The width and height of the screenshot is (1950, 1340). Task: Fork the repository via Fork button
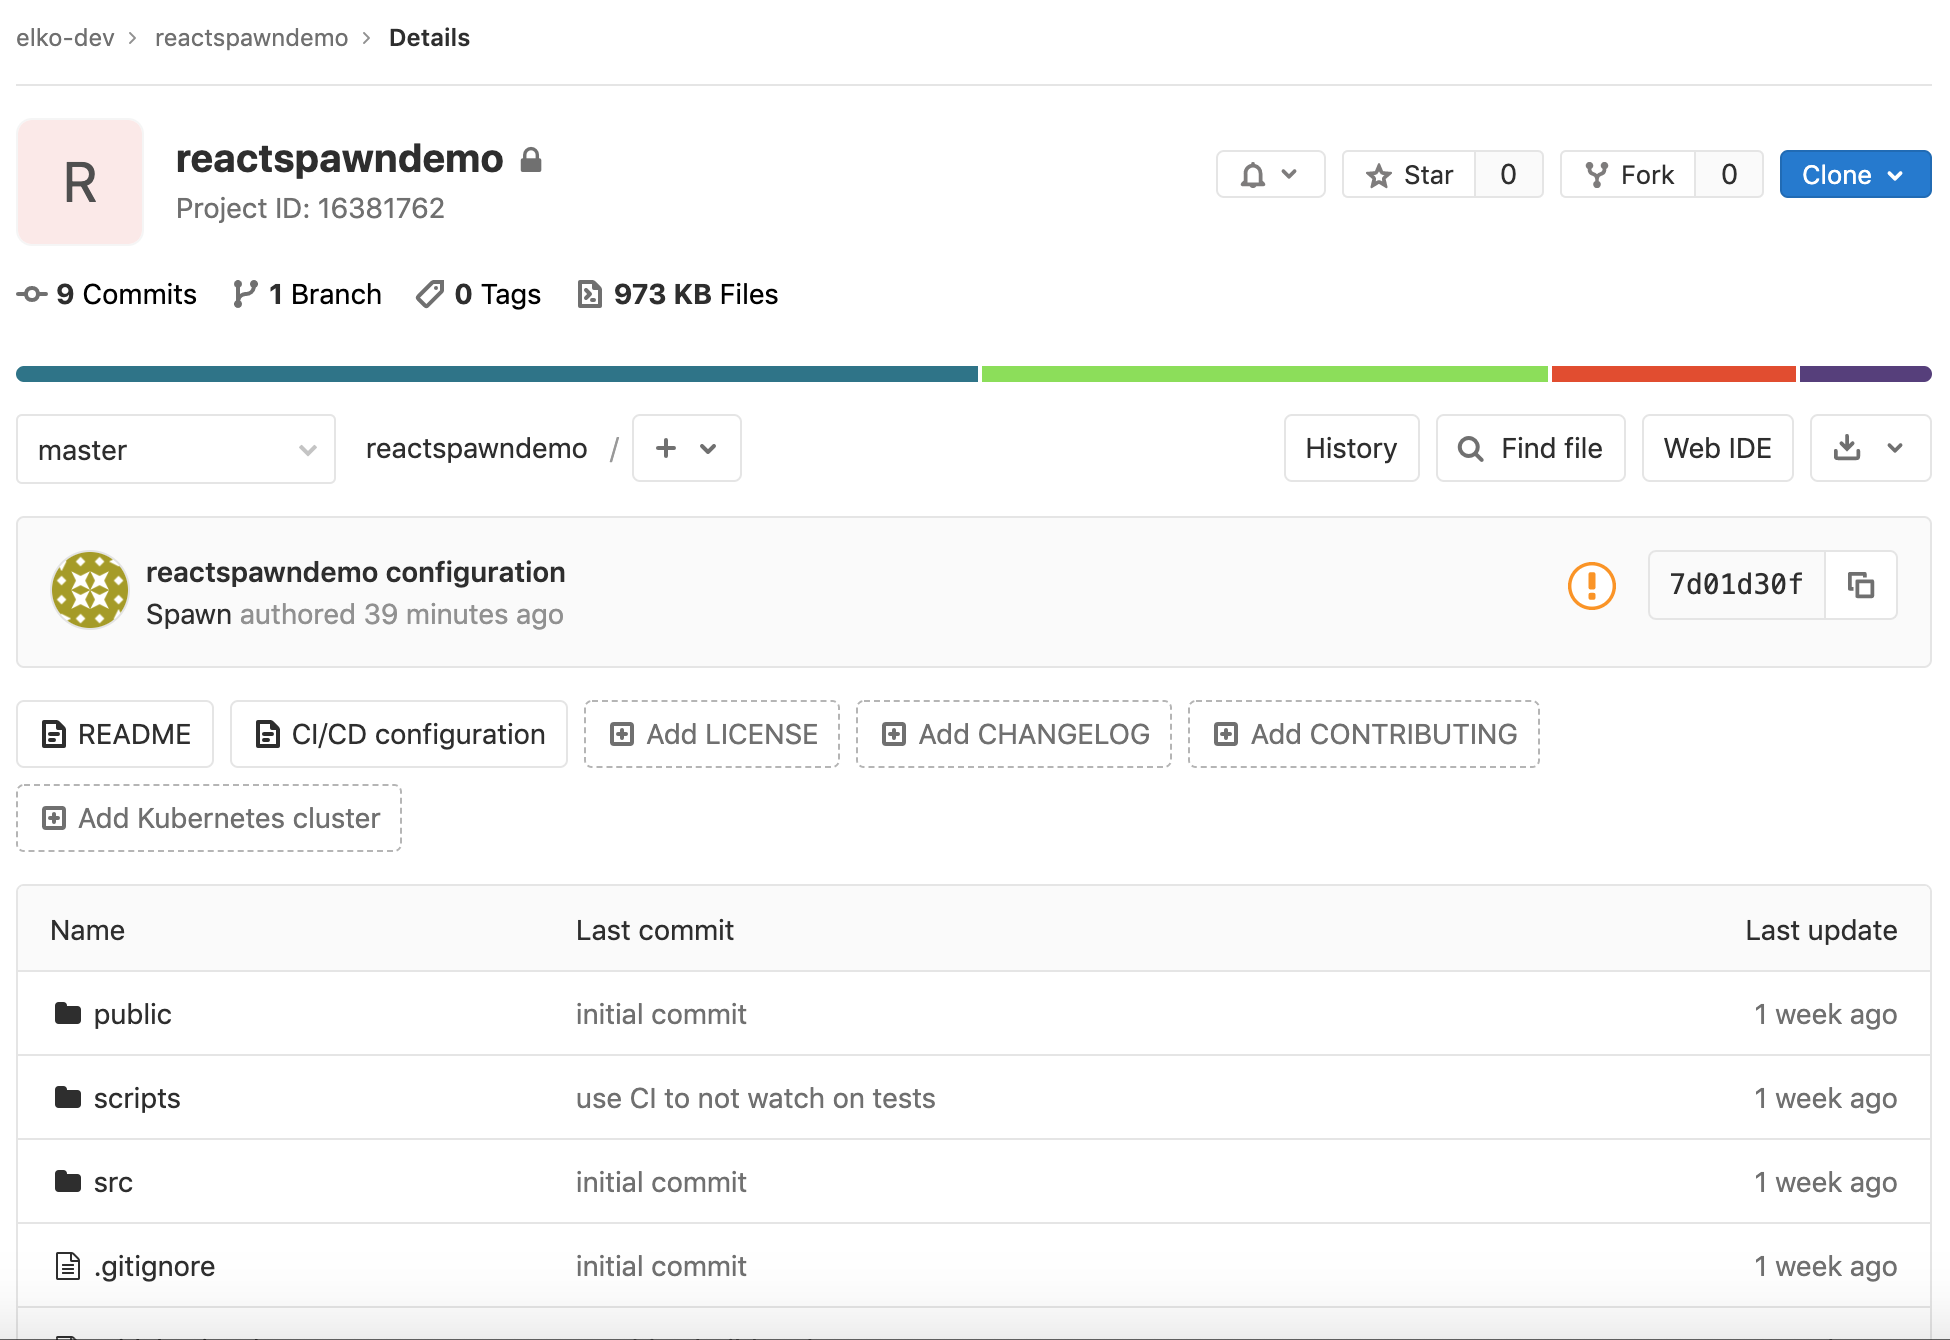(1628, 175)
